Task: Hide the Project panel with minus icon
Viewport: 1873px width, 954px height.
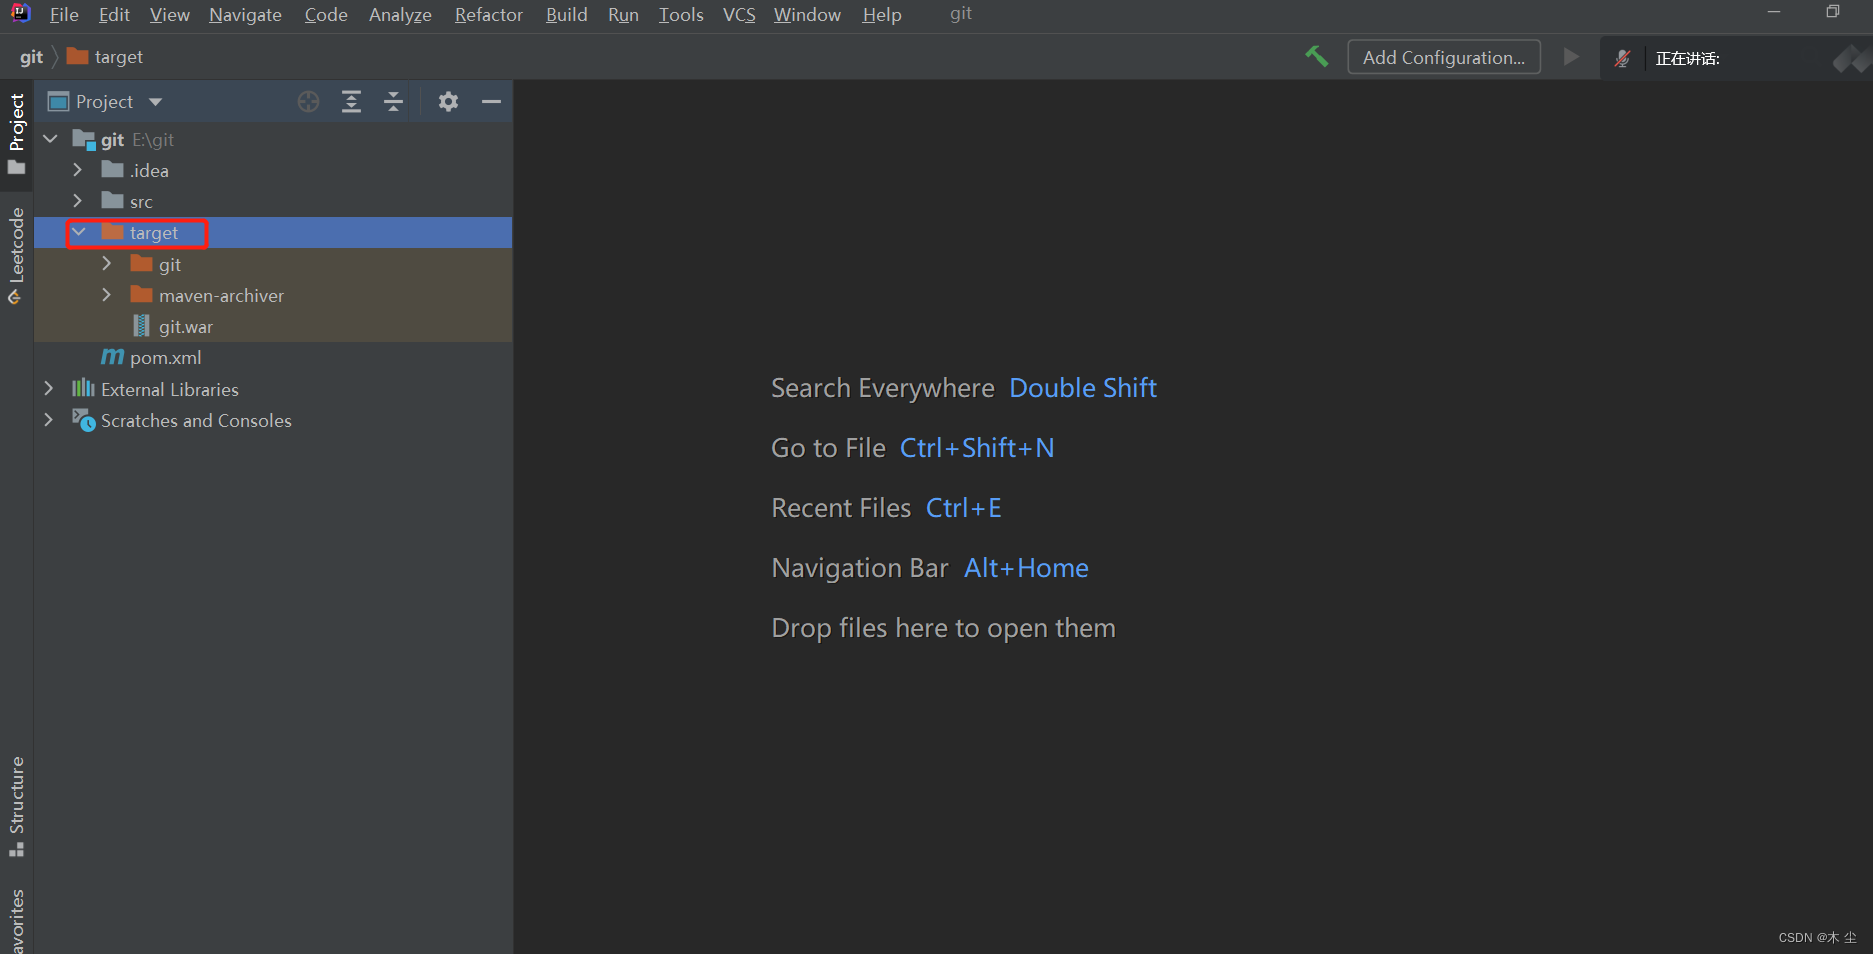Action: point(491,101)
